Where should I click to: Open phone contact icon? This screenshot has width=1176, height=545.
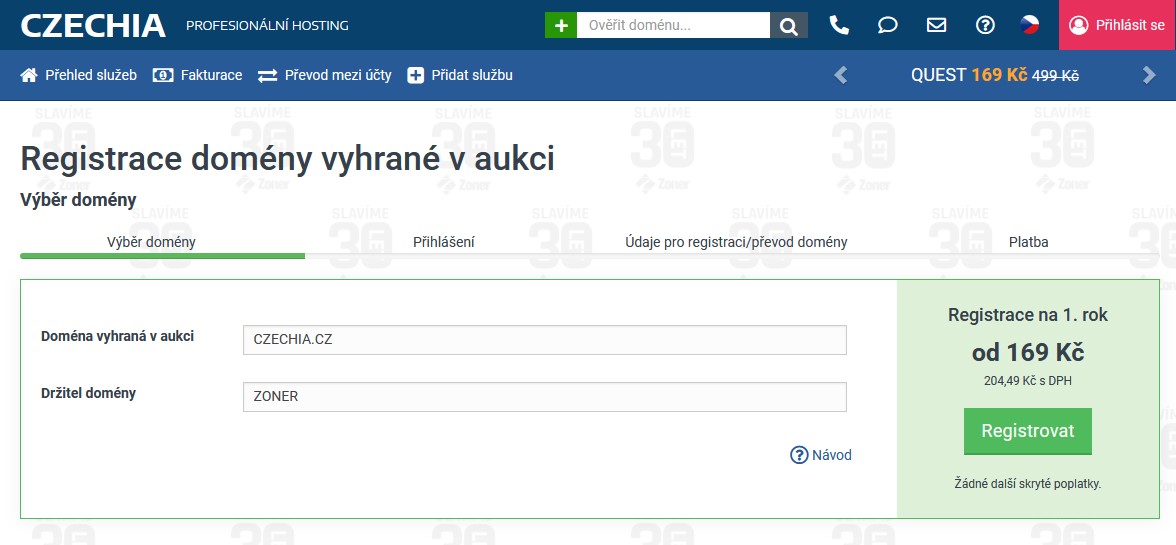tap(839, 25)
